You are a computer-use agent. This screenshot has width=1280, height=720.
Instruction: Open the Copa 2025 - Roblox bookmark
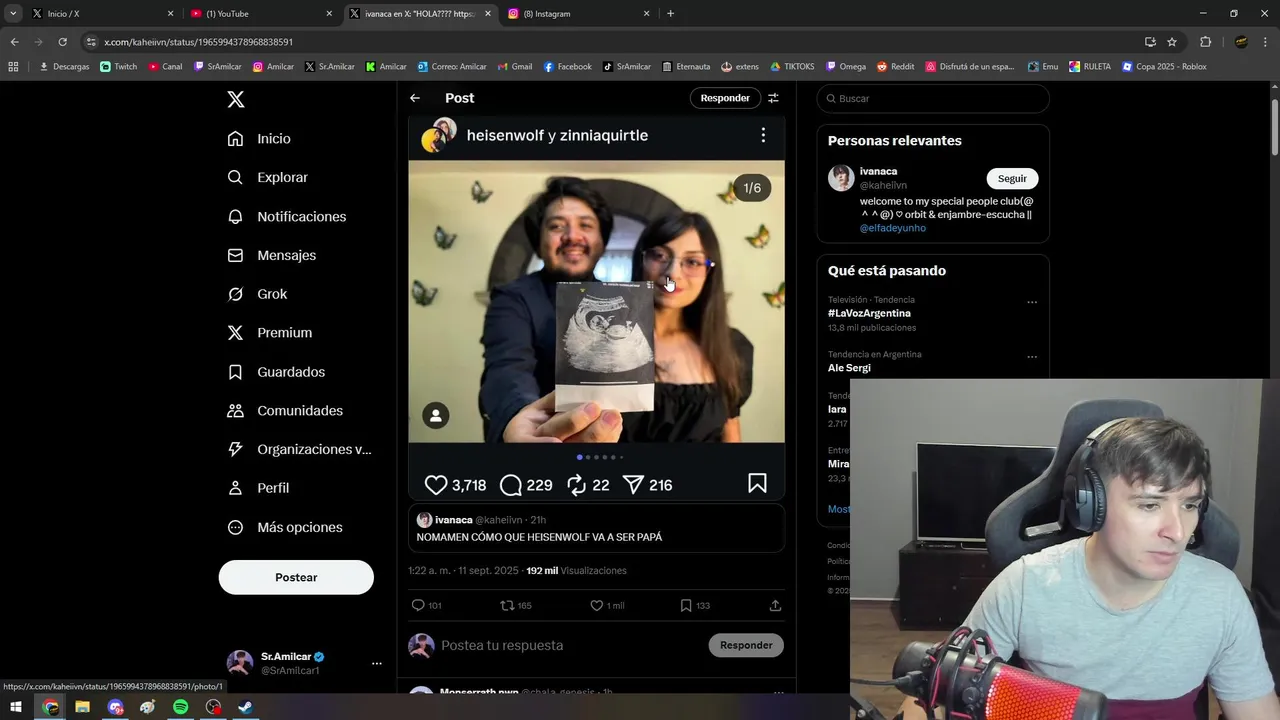pos(1164,67)
